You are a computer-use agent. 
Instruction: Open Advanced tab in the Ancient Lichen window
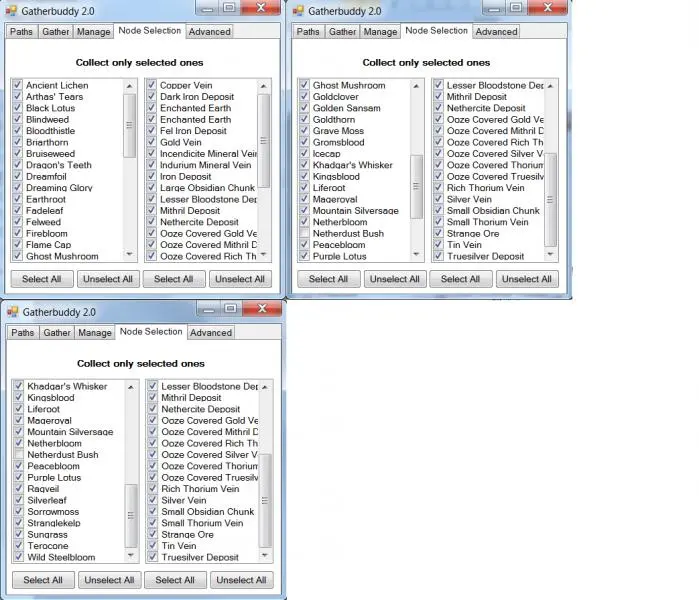[210, 32]
